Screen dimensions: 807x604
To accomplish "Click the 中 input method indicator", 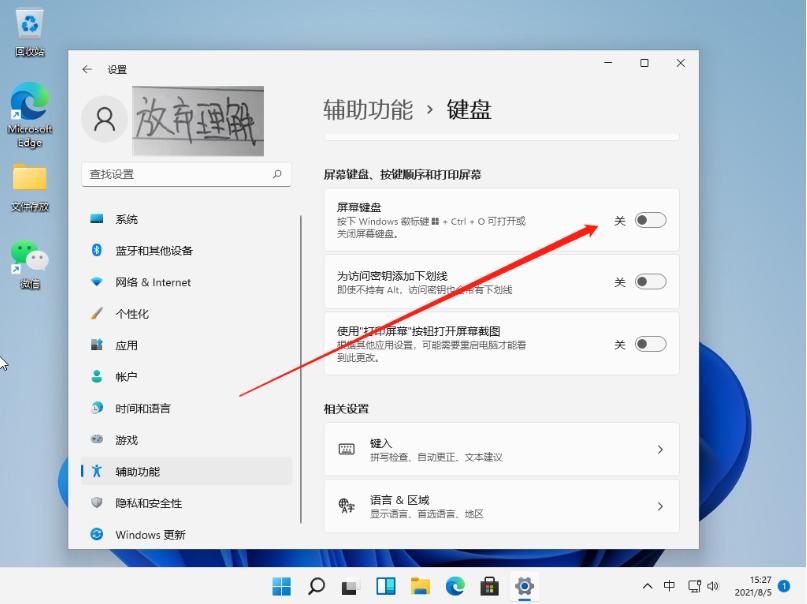I will click(x=669, y=585).
